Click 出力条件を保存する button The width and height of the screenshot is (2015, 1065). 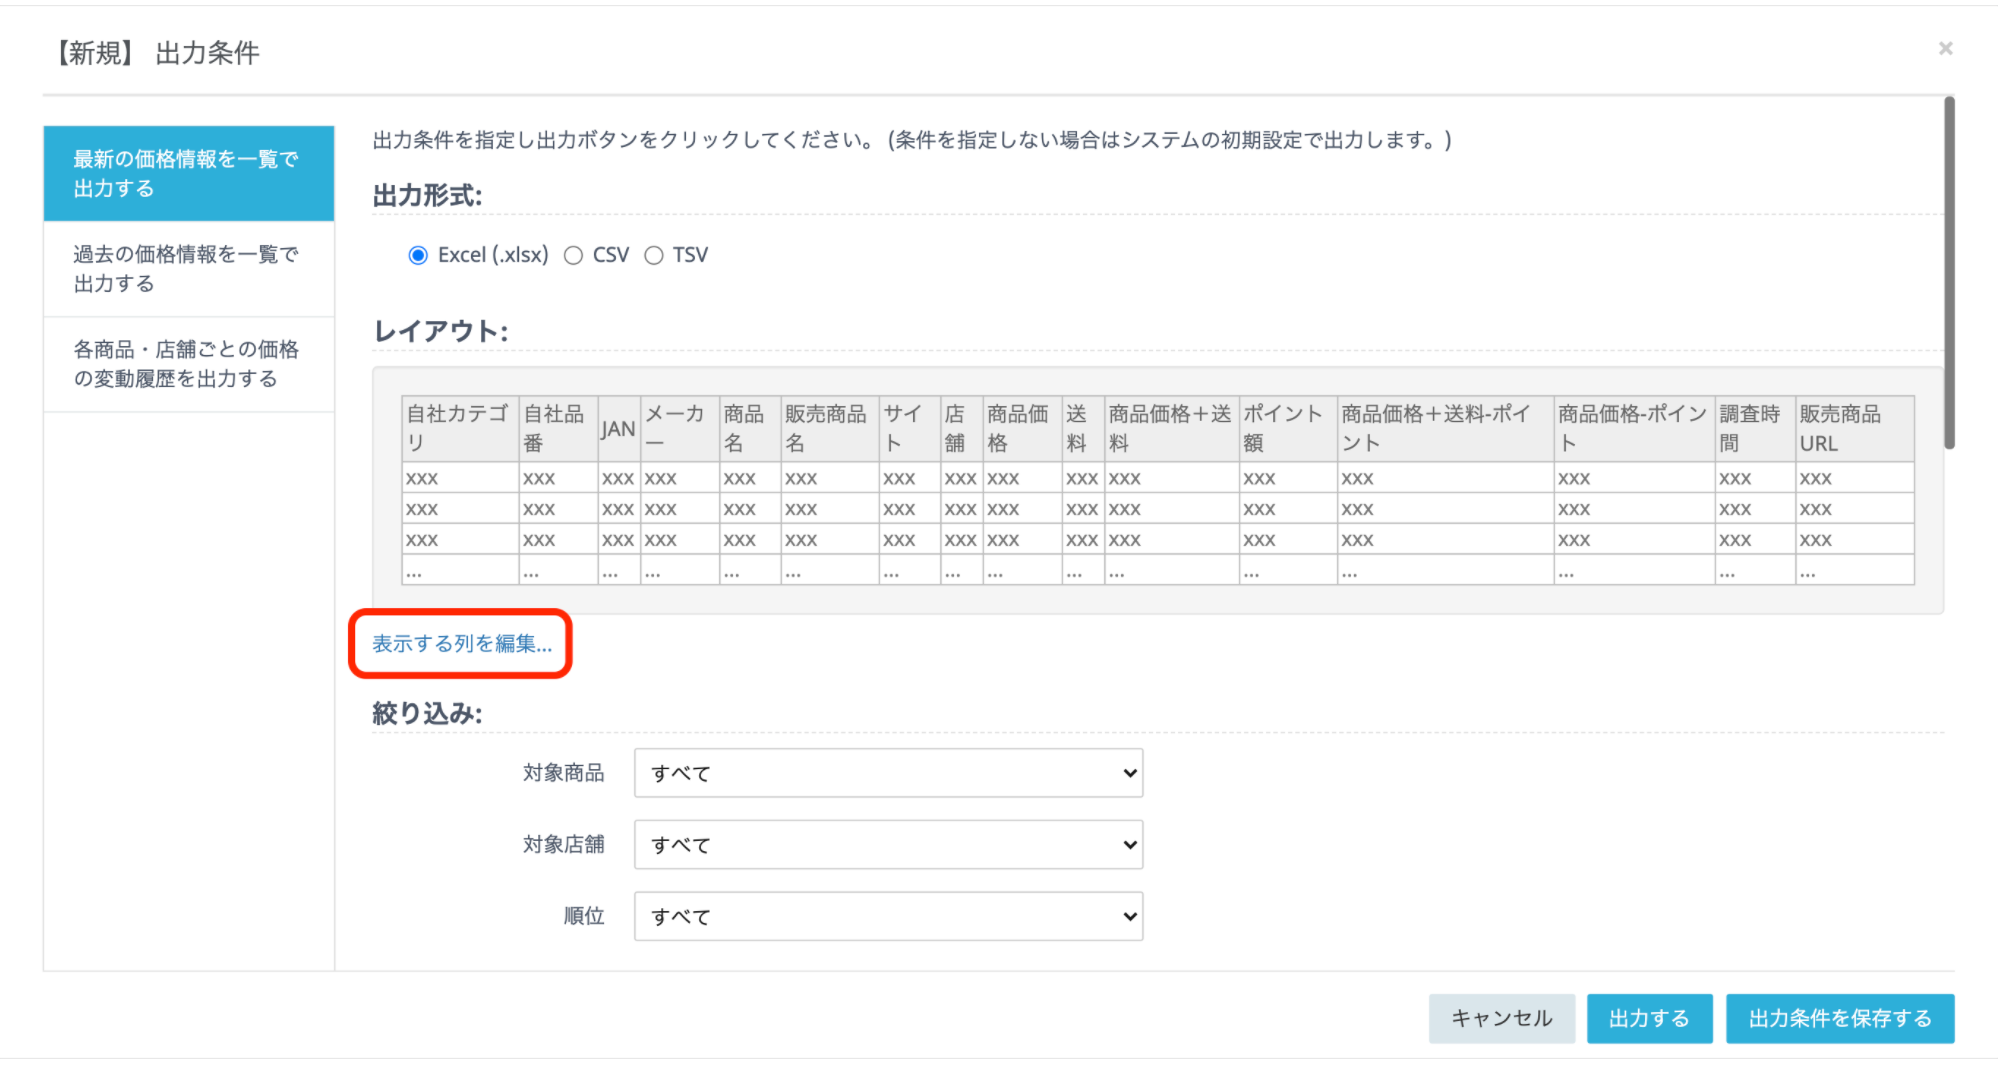[1839, 1018]
